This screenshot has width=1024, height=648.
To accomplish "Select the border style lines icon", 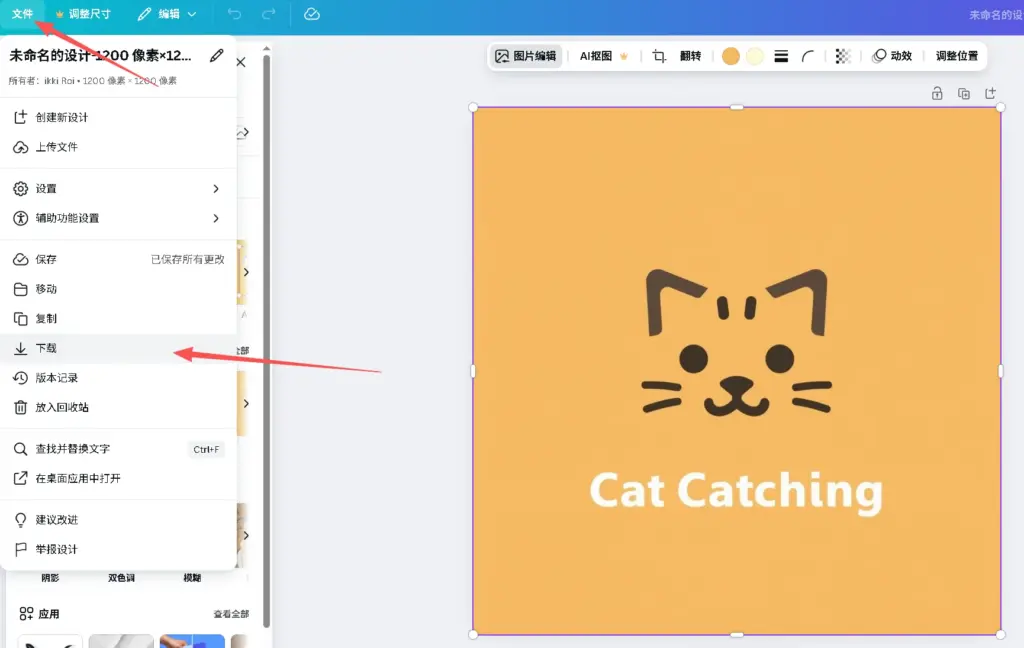I will [x=781, y=56].
